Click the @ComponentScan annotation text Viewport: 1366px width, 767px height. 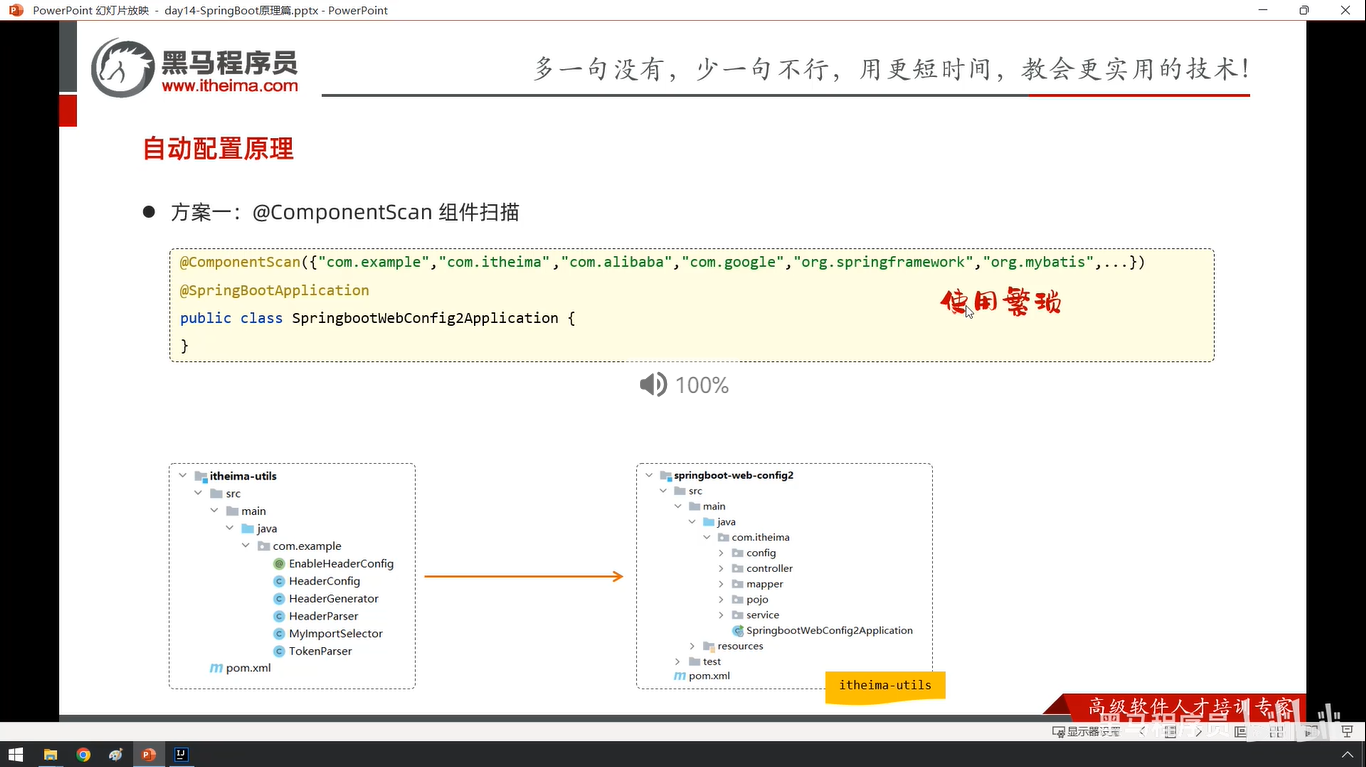(x=240, y=262)
